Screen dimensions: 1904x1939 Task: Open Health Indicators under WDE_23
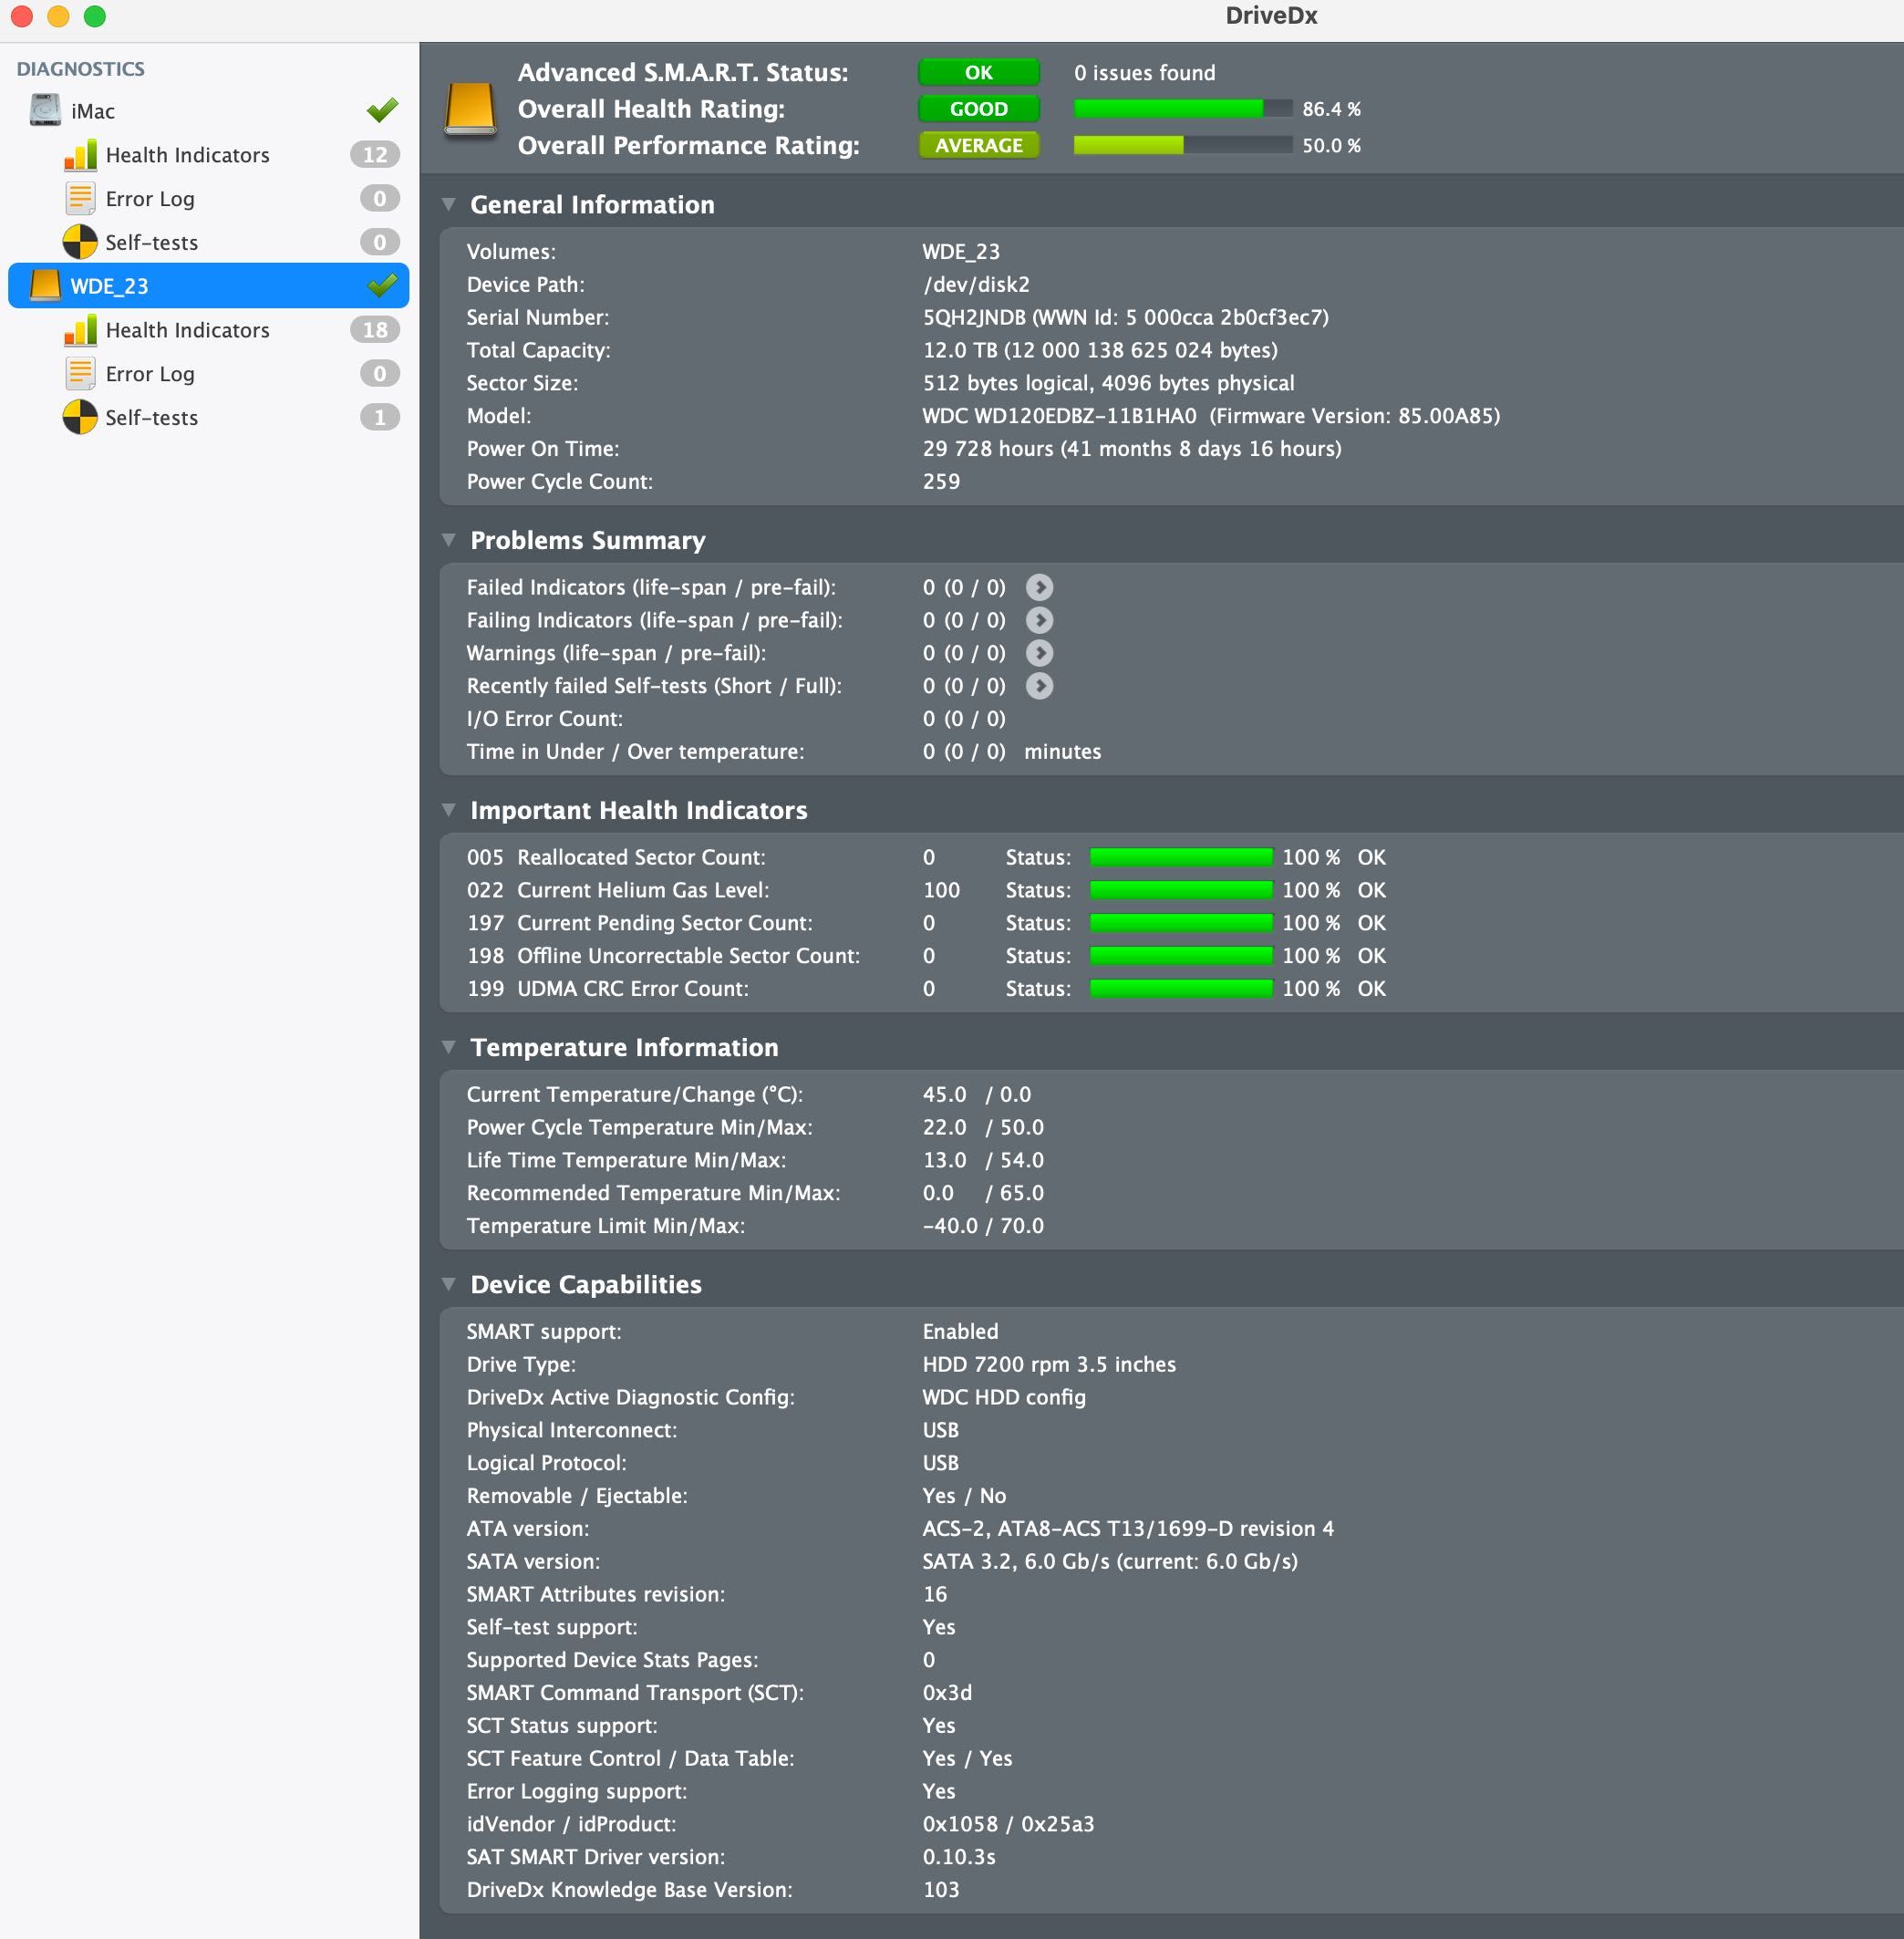[x=209, y=330]
